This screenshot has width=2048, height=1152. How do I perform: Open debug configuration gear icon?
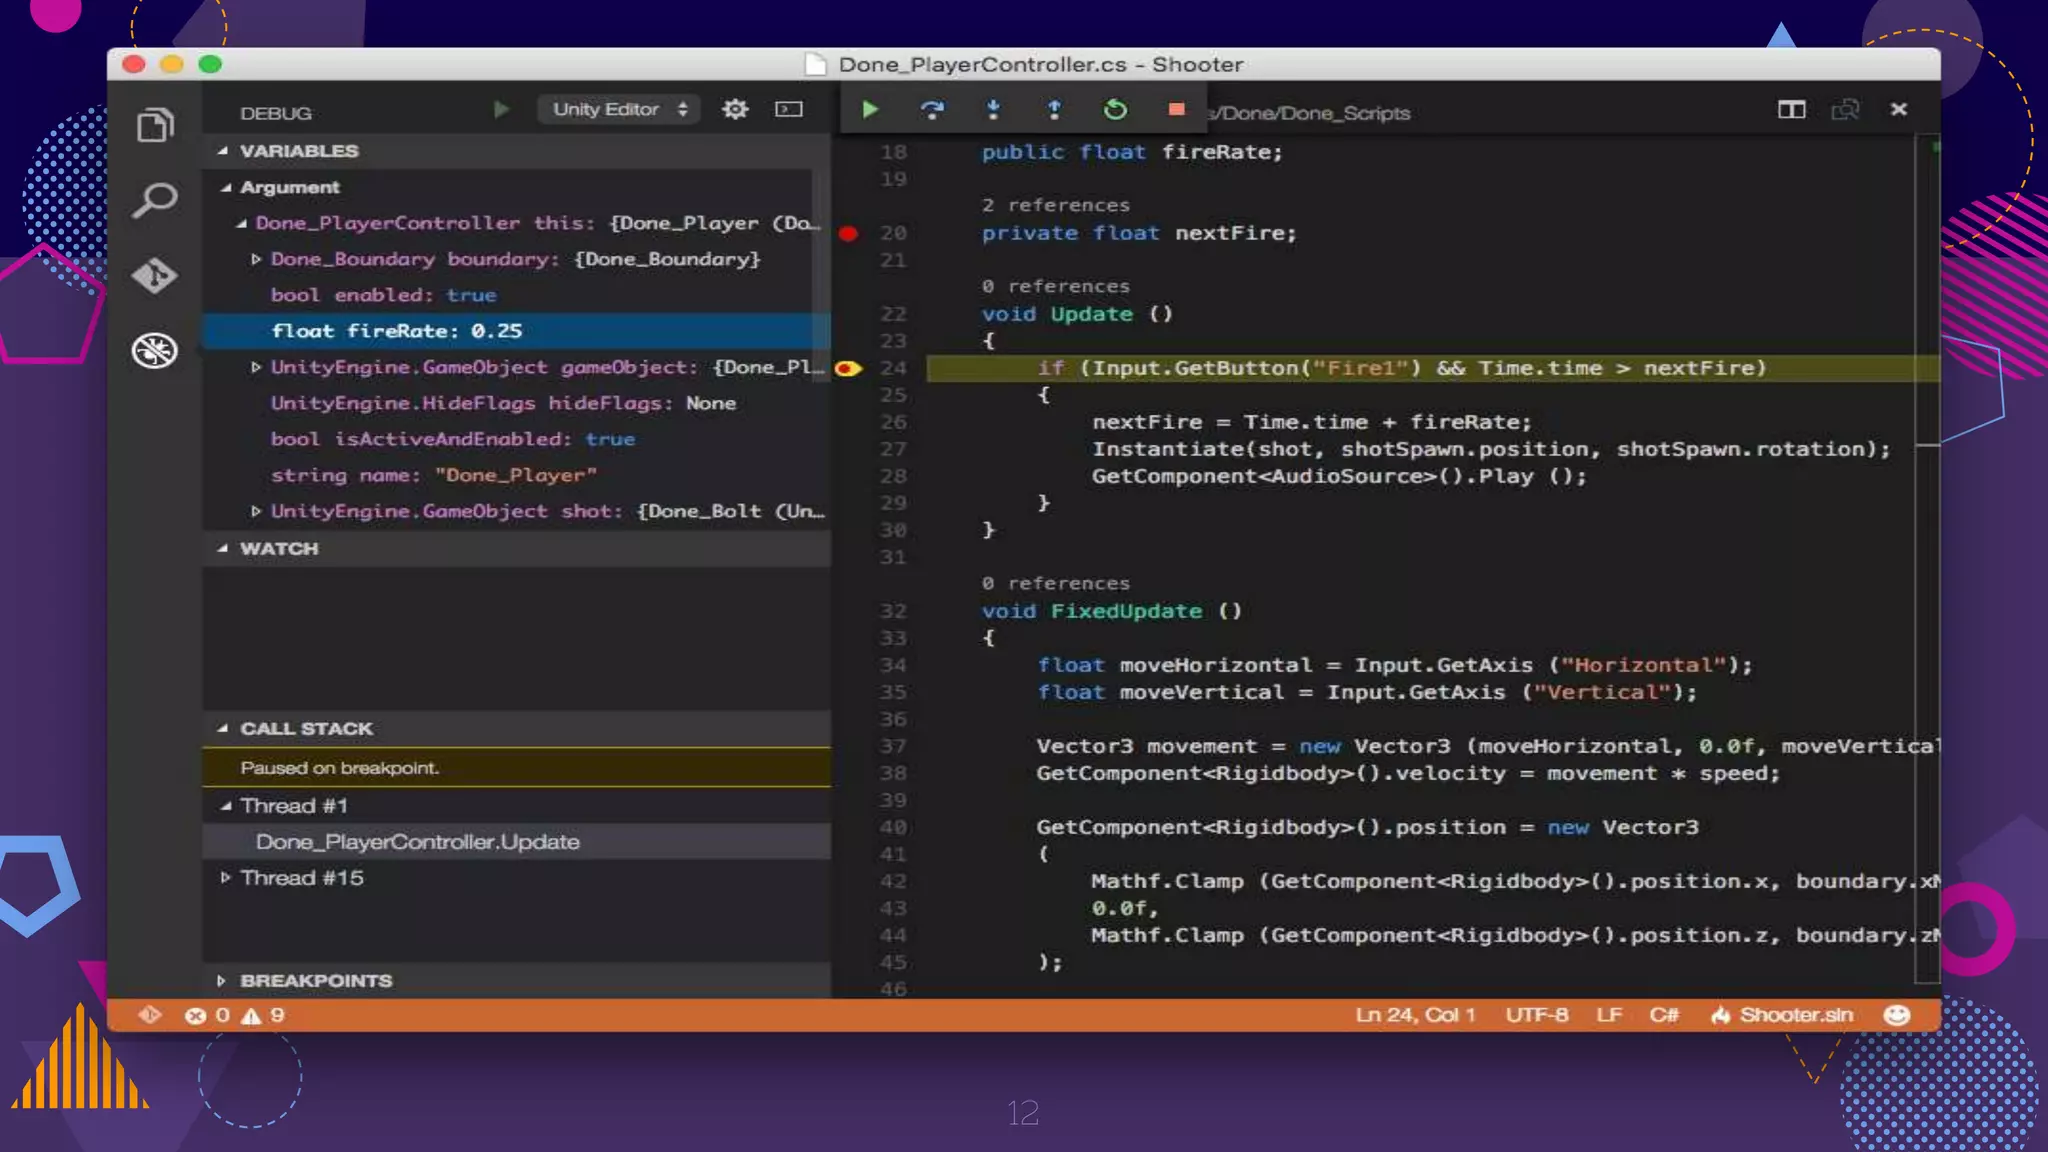735,109
